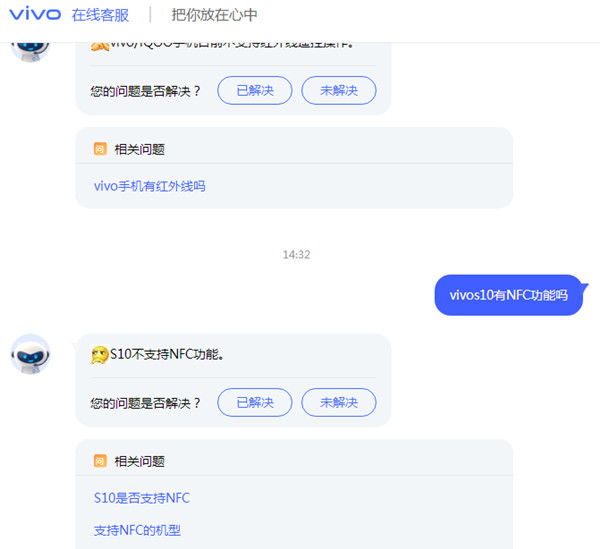Click the orange question icon above the vivo手机有红外线吗 link
This screenshot has height=549, width=600.
click(100, 148)
